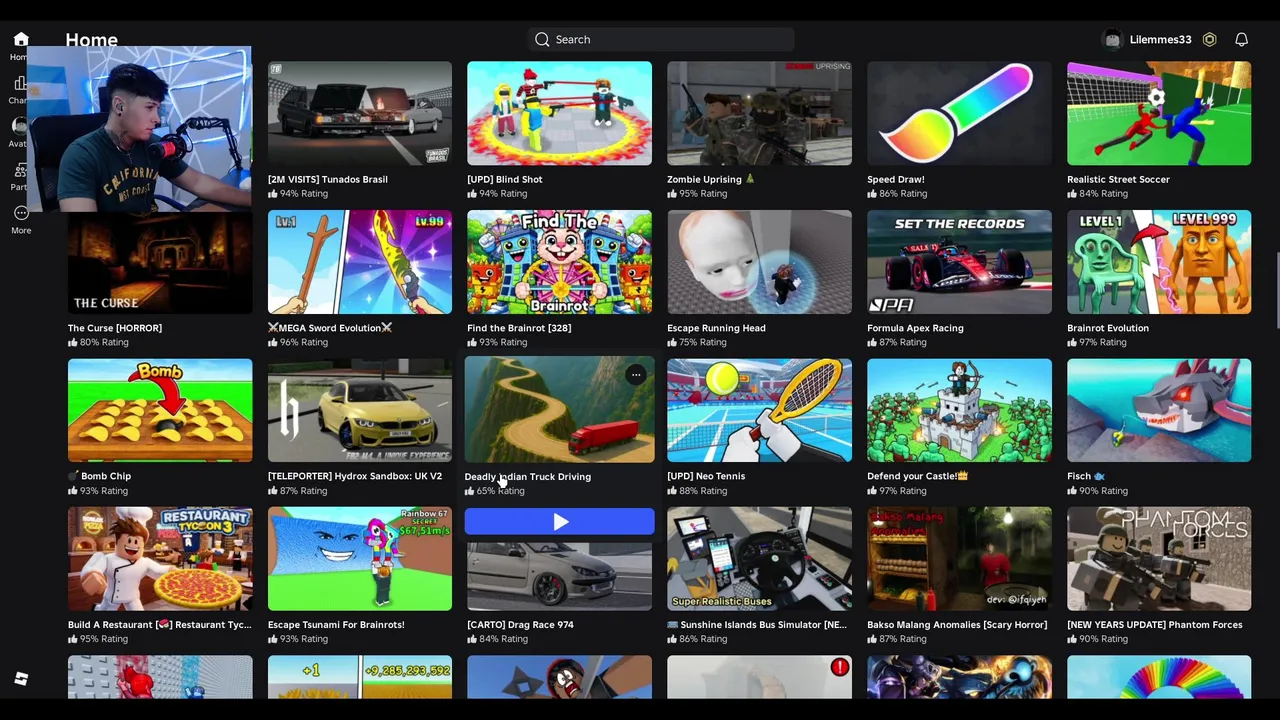The width and height of the screenshot is (1280, 720).
Task: Open Lilemmes33 profile avatar
Action: pos(1113,40)
